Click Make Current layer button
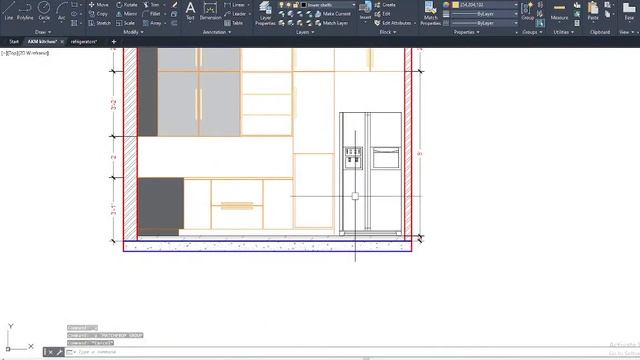 333,14
